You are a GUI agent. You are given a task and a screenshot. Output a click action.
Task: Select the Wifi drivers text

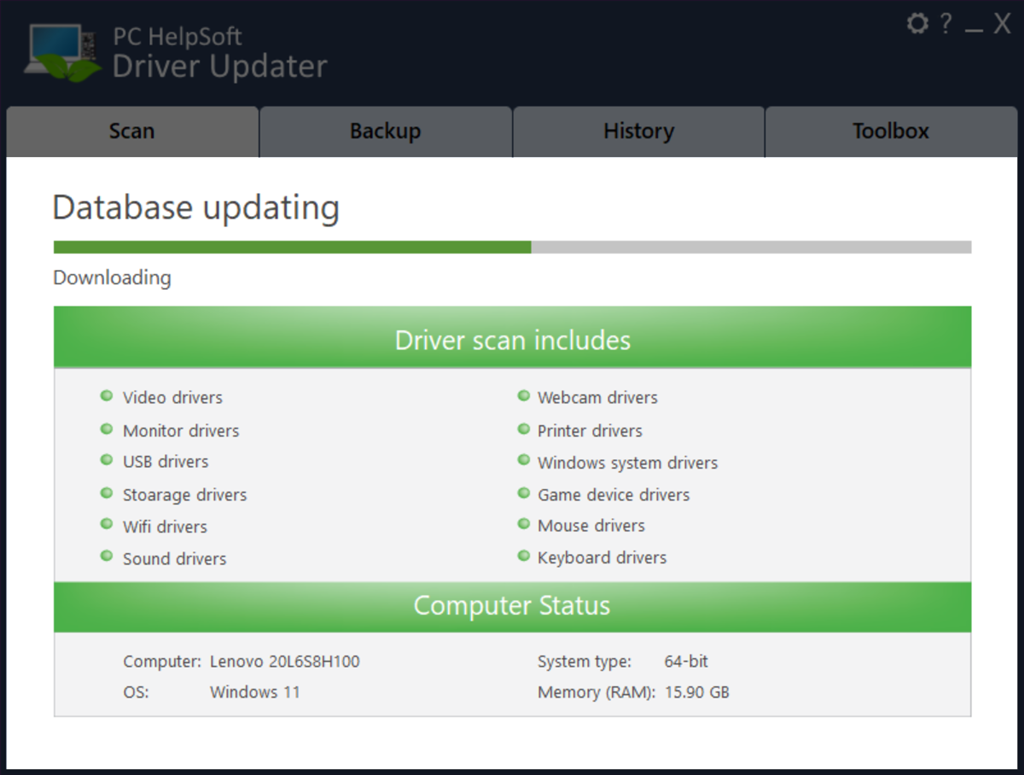(165, 527)
